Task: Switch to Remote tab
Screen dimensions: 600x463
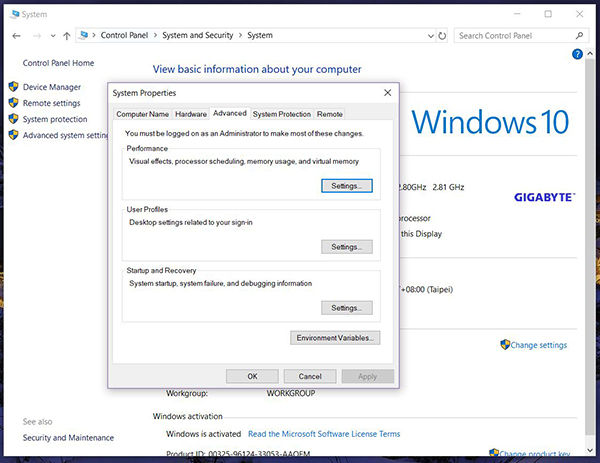Action: (329, 114)
